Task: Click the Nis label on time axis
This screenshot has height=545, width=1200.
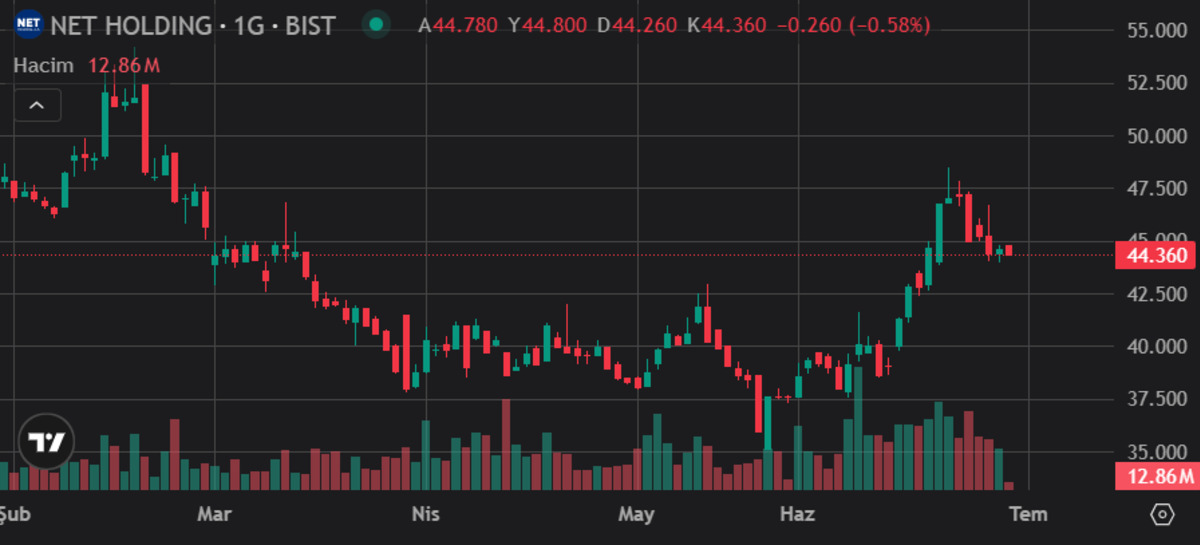Action: pos(426,514)
